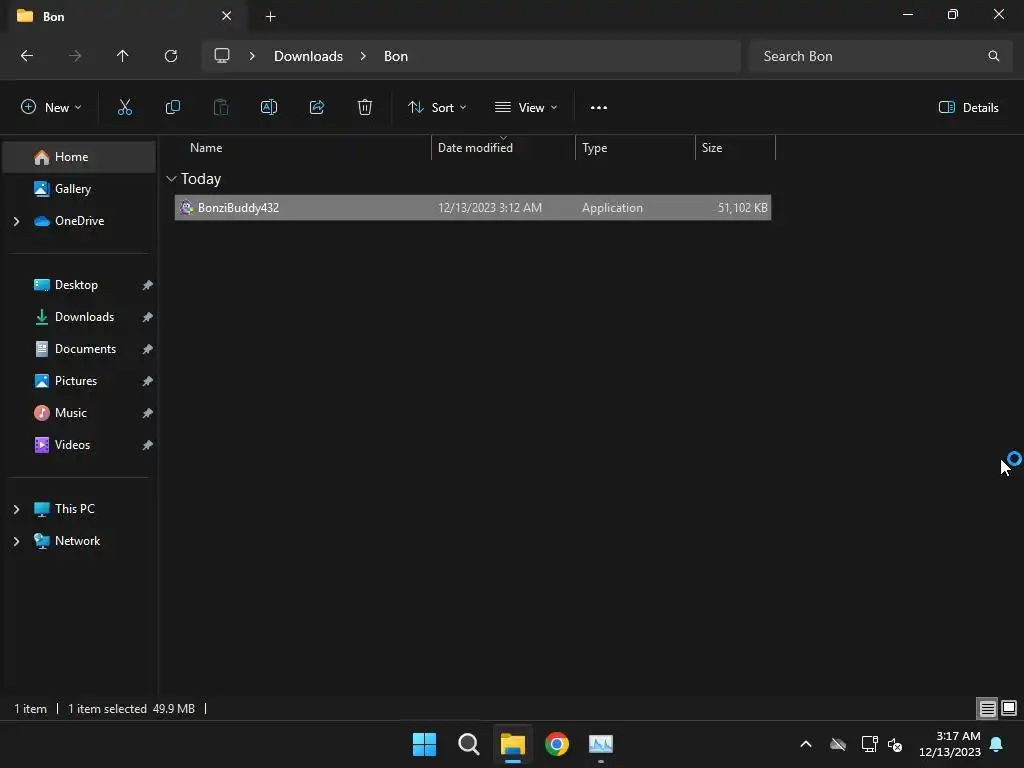The height and width of the screenshot is (768, 1024).
Task: Go up one folder level
Action: click(x=123, y=56)
